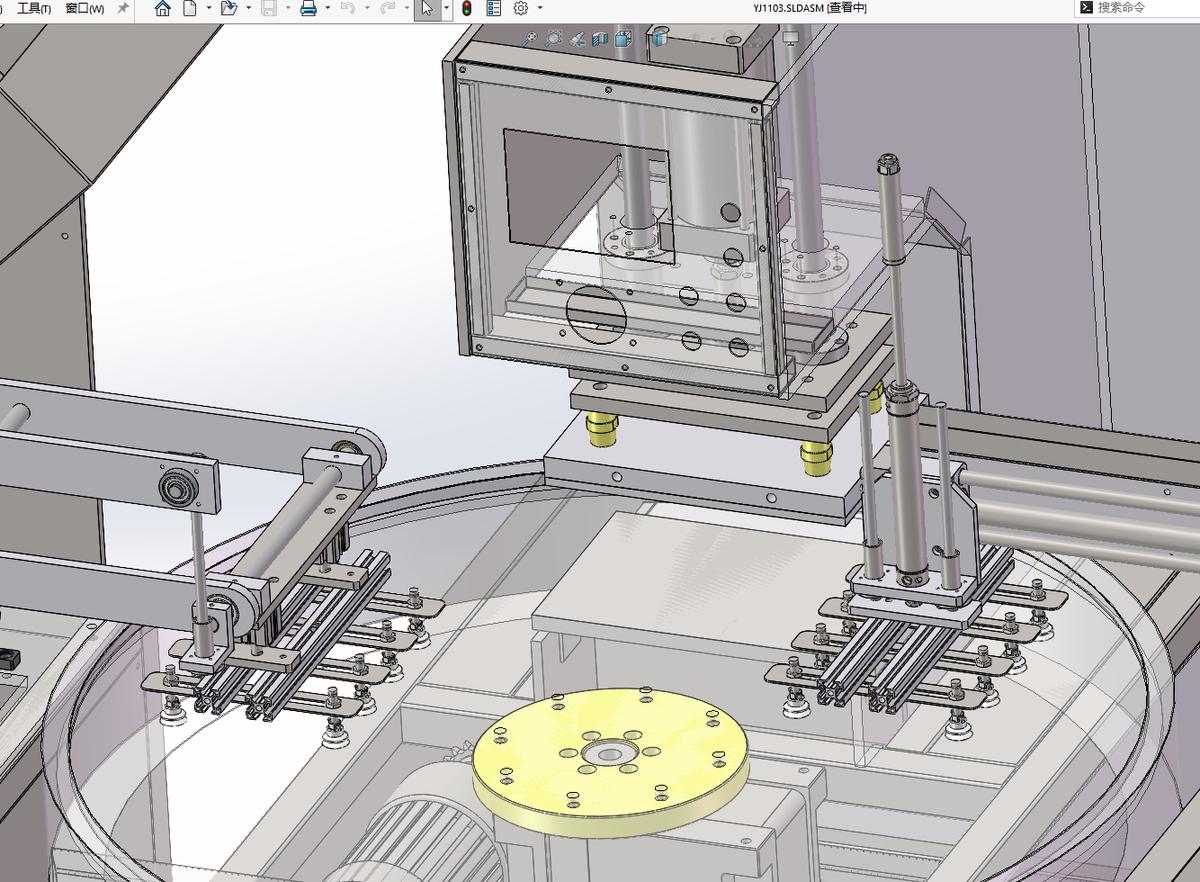Open the 工具 (Tools) menu
Viewport: 1200px width, 882px height.
34,8
